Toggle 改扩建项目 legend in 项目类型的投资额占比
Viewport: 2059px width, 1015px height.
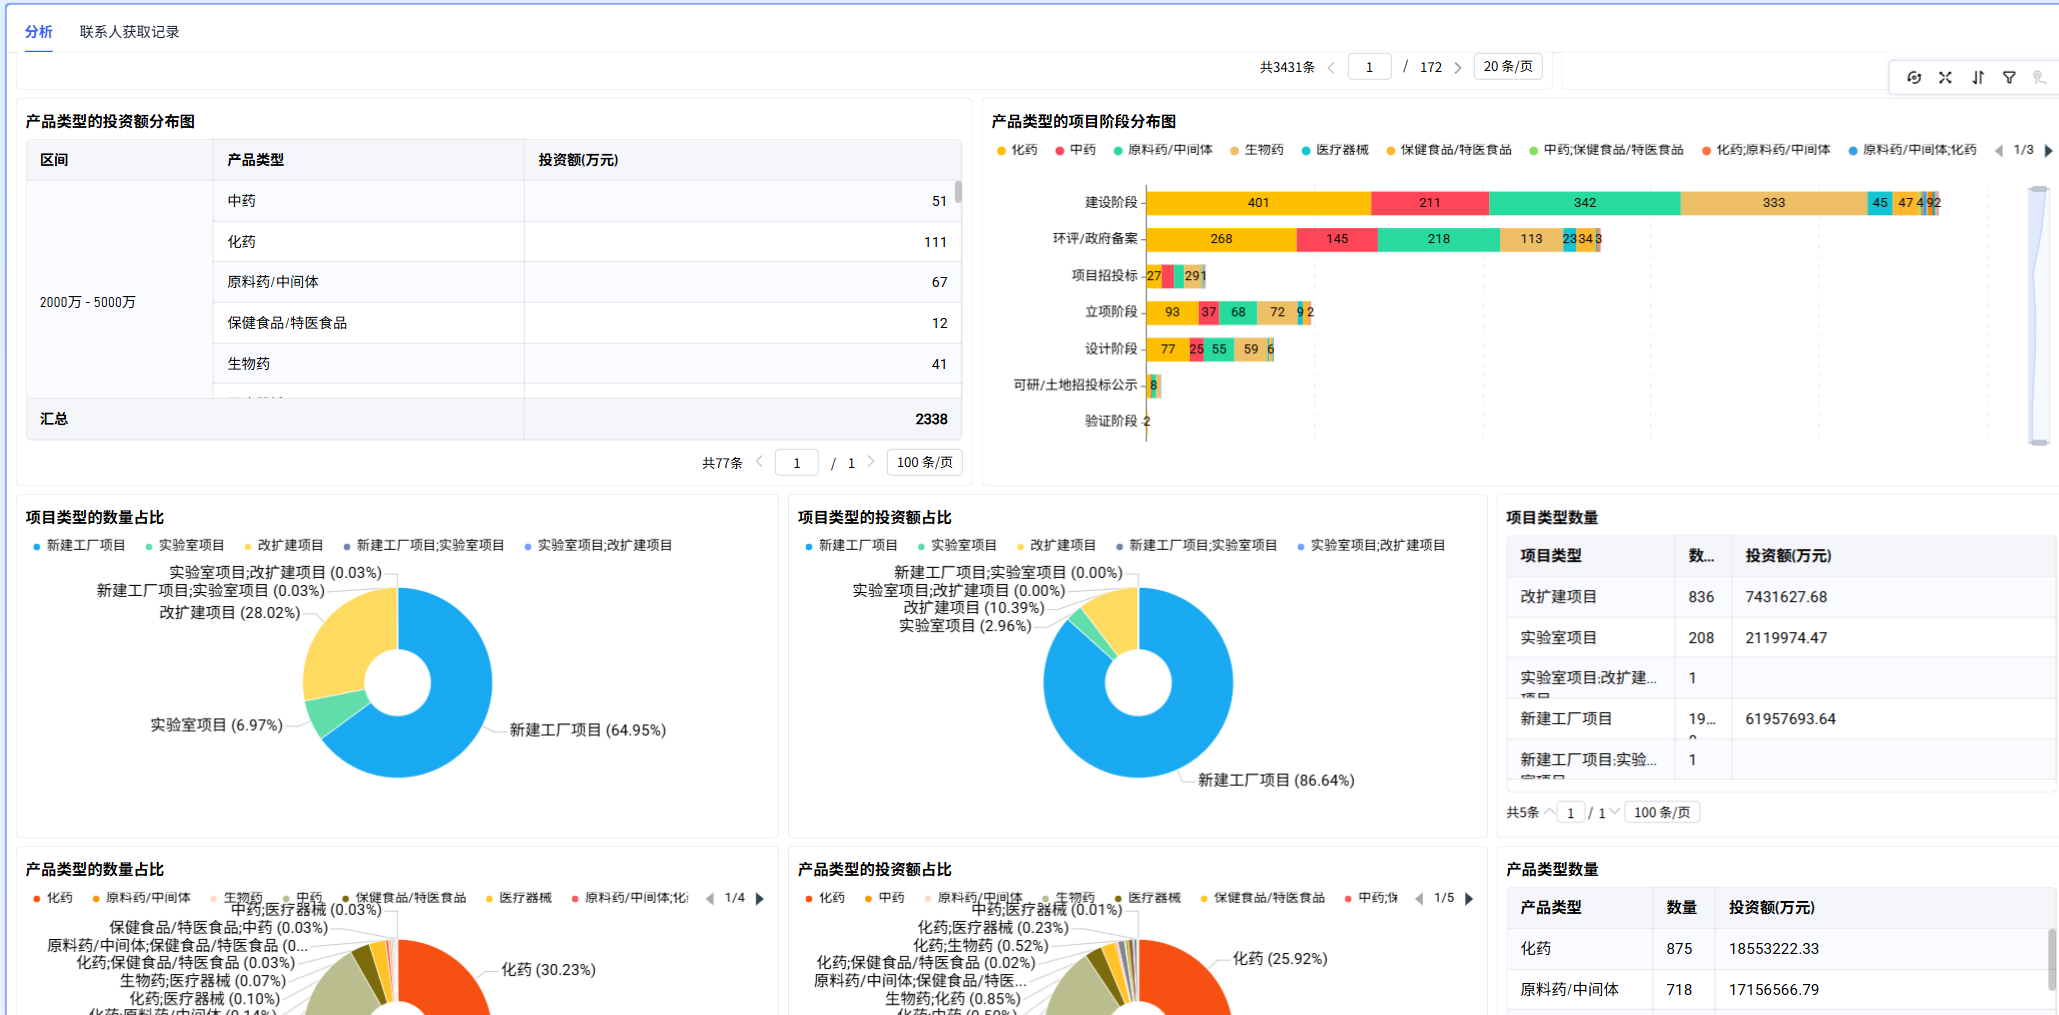[x=1056, y=546]
